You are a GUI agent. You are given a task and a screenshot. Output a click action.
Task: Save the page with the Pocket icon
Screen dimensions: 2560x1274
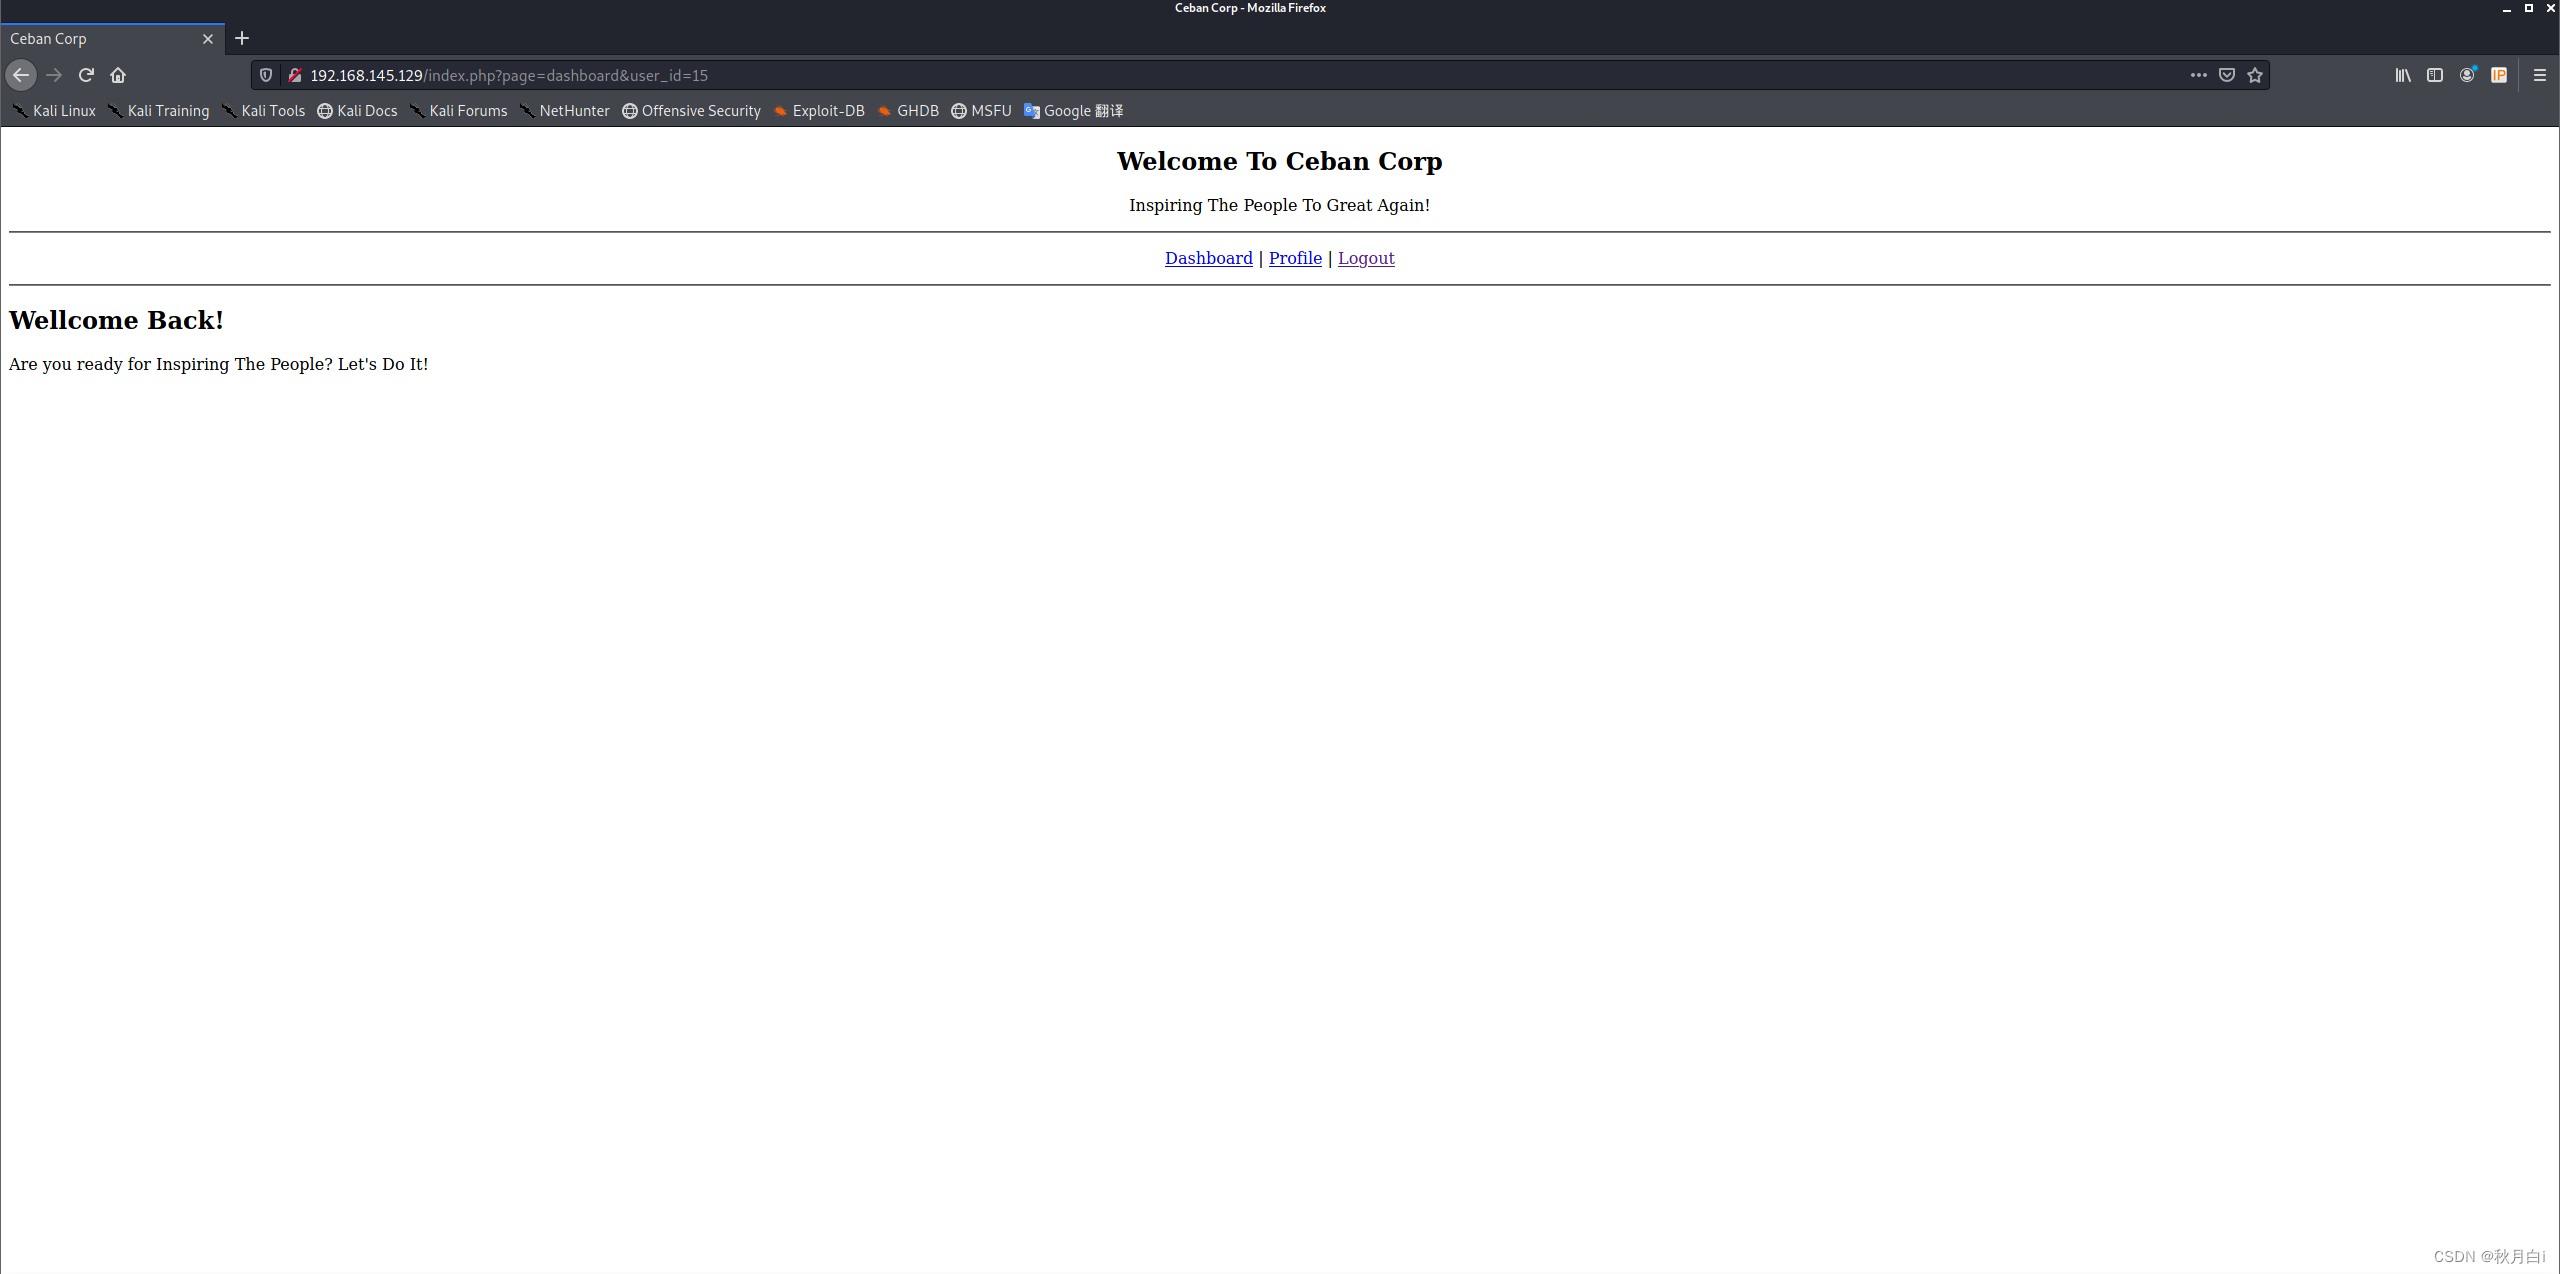click(x=2226, y=75)
